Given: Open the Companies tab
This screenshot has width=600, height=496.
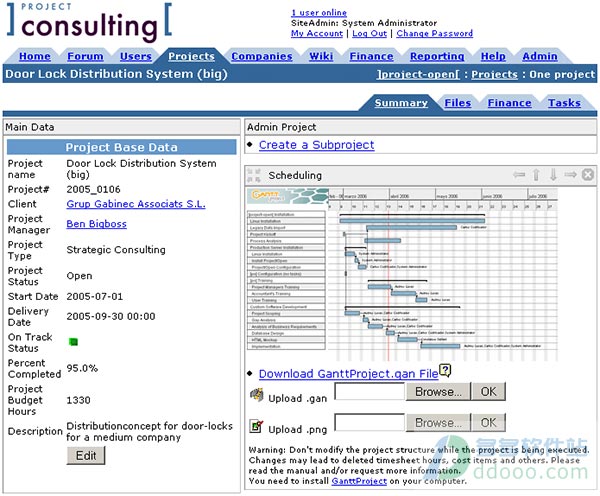Looking at the screenshot, I should tap(262, 56).
